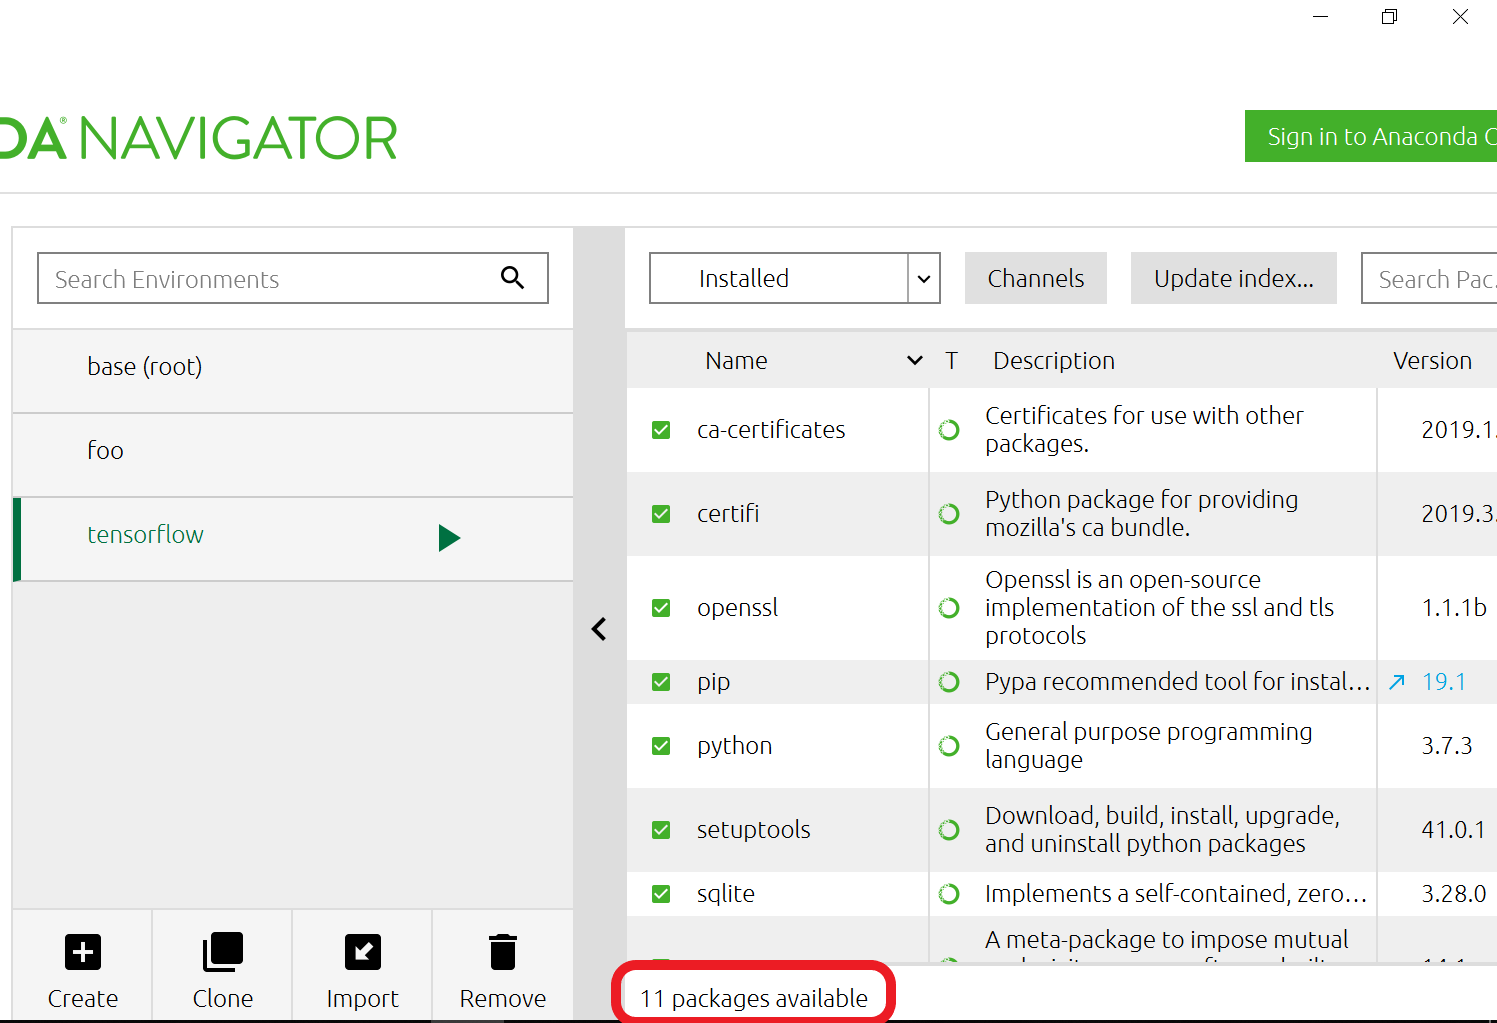This screenshot has width=1497, height=1023.
Task: Click Sign in to Anaconda Cloud button
Action: pyautogui.click(x=1371, y=136)
